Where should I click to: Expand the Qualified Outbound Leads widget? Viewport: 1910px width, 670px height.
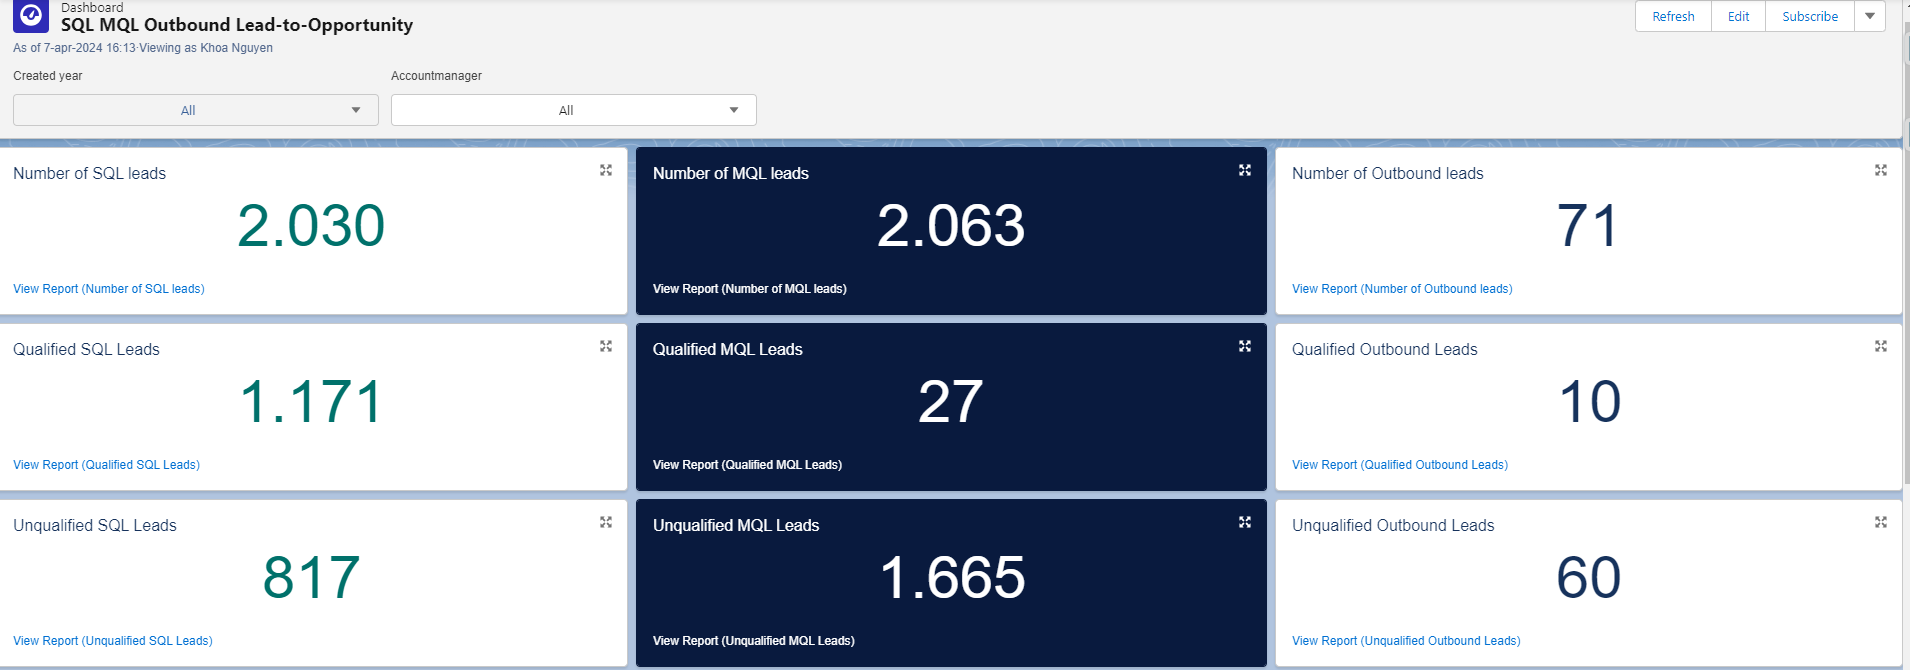click(x=1880, y=346)
